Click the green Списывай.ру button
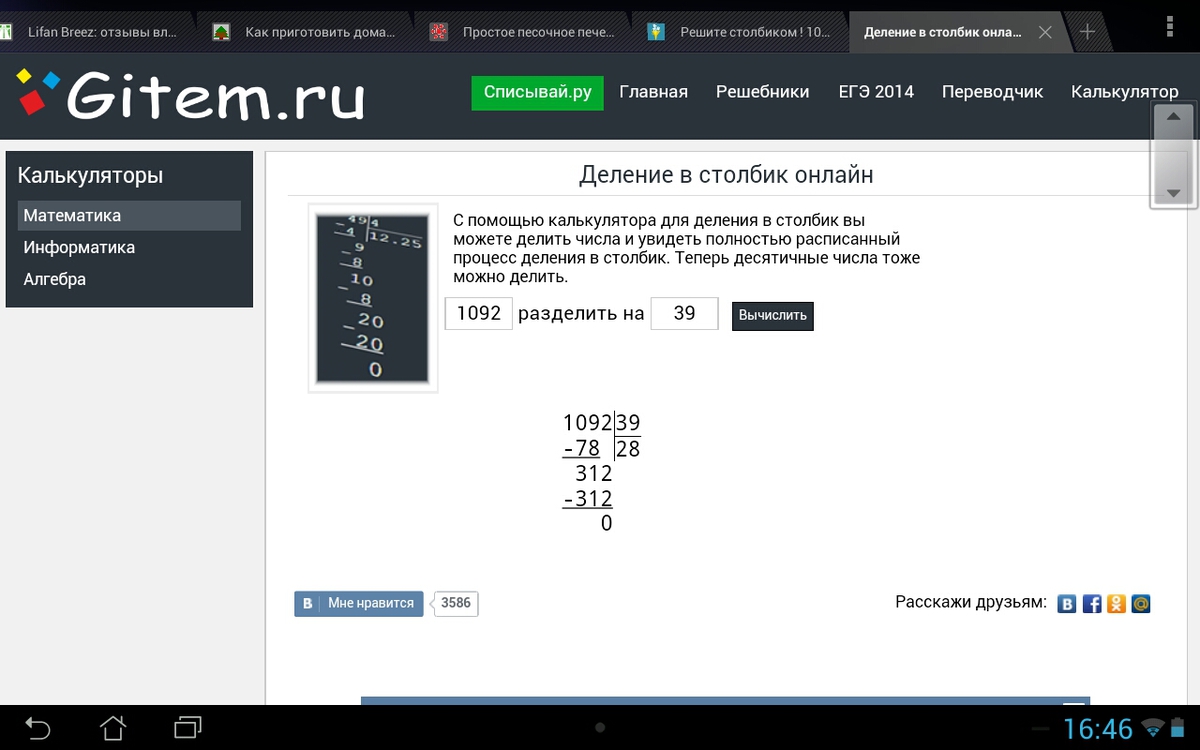This screenshot has height=750, width=1200. [537, 92]
